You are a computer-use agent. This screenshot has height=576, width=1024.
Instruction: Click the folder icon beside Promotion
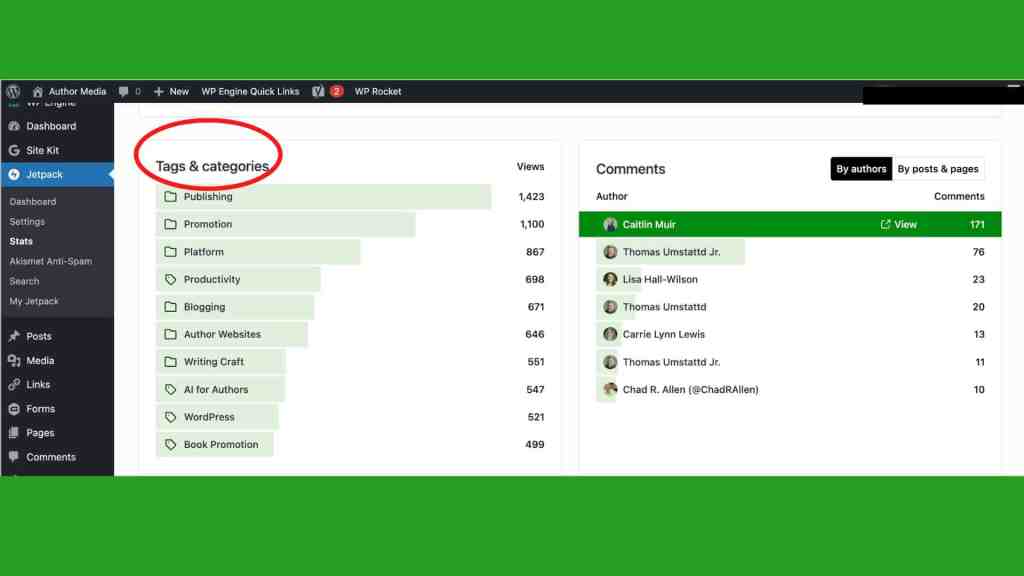[x=170, y=224]
